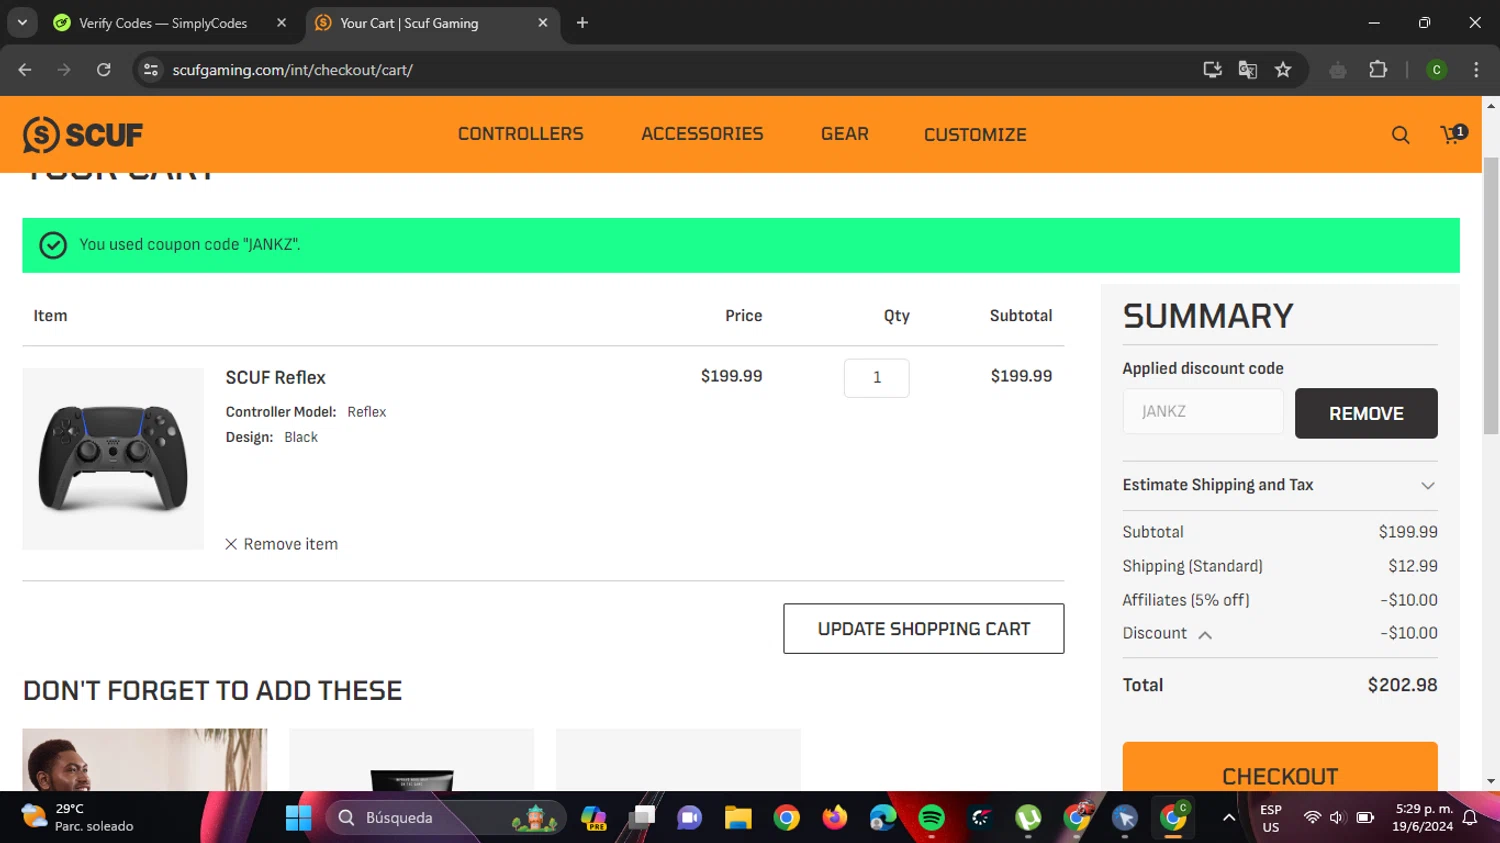This screenshot has width=1500, height=843.
Task: Open the site search magnifier icon
Action: (x=1400, y=135)
